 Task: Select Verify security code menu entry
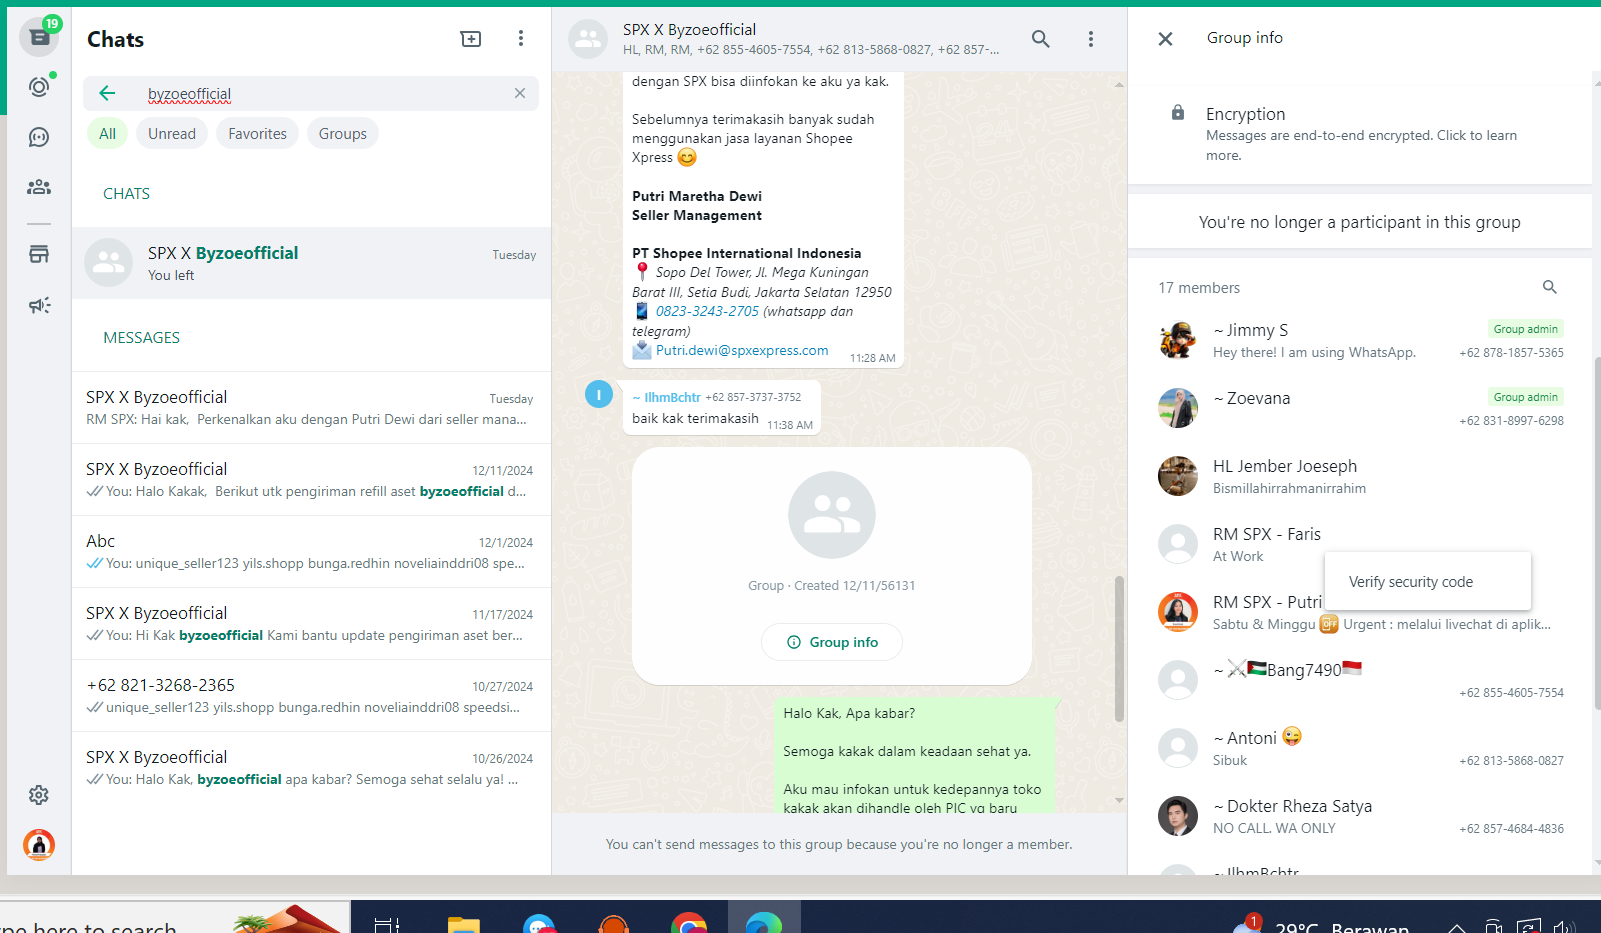click(1428, 581)
